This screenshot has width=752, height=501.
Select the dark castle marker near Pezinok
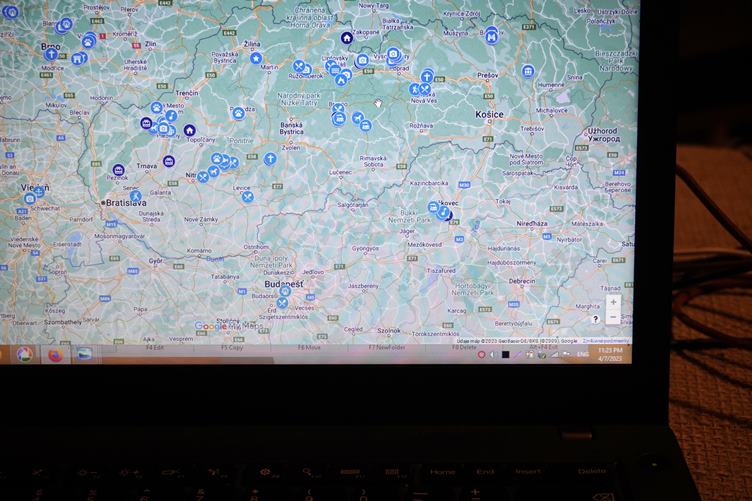coord(118,170)
